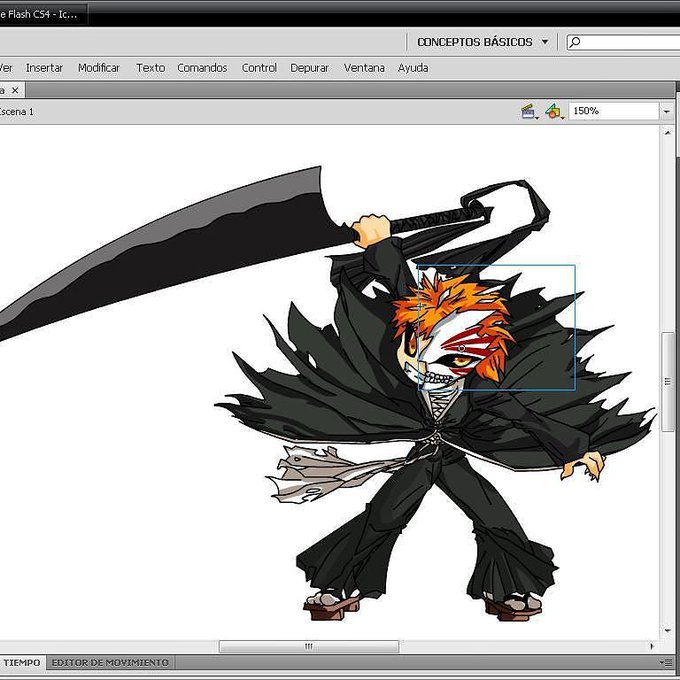This screenshot has width=680, height=680.
Task: Click the vertical scrollbar down arrow
Action: coord(667,631)
